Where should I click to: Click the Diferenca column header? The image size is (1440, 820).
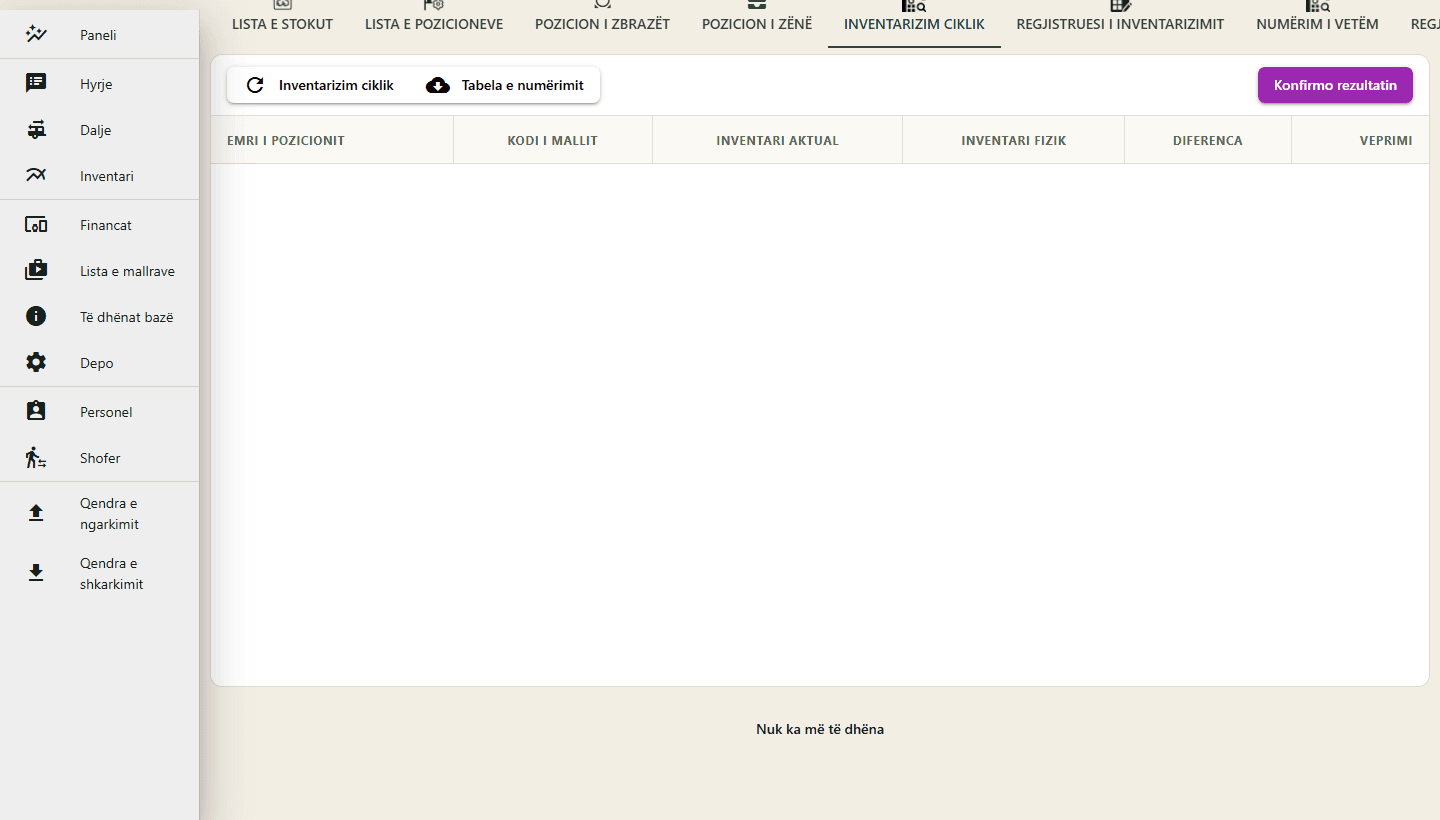pyautogui.click(x=1208, y=140)
